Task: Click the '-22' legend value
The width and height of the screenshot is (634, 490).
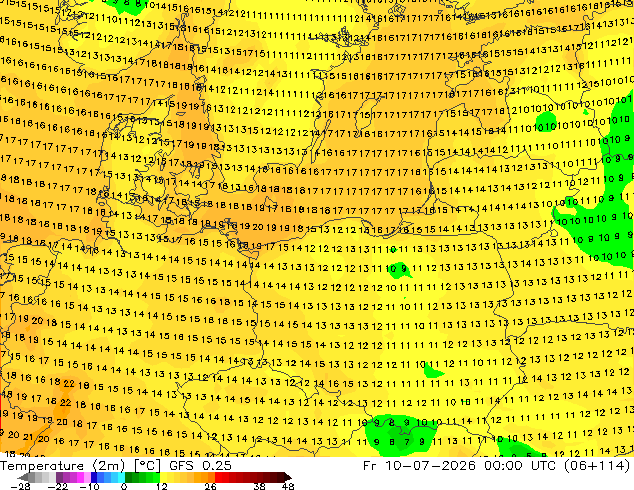Action: click(57, 486)
